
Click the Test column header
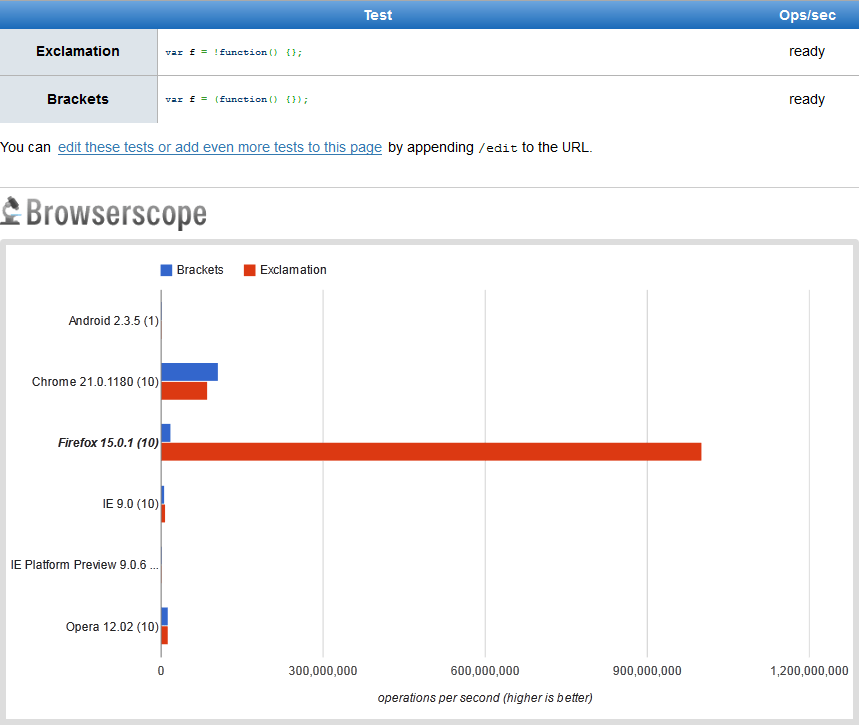378,15
